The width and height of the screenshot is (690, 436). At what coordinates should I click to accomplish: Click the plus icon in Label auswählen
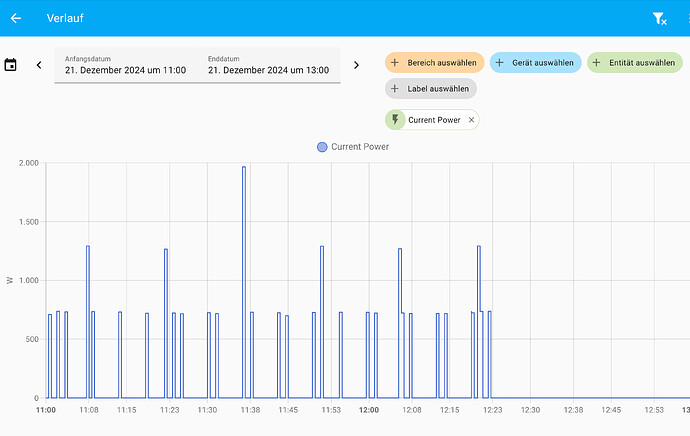(x=395, y=88)
